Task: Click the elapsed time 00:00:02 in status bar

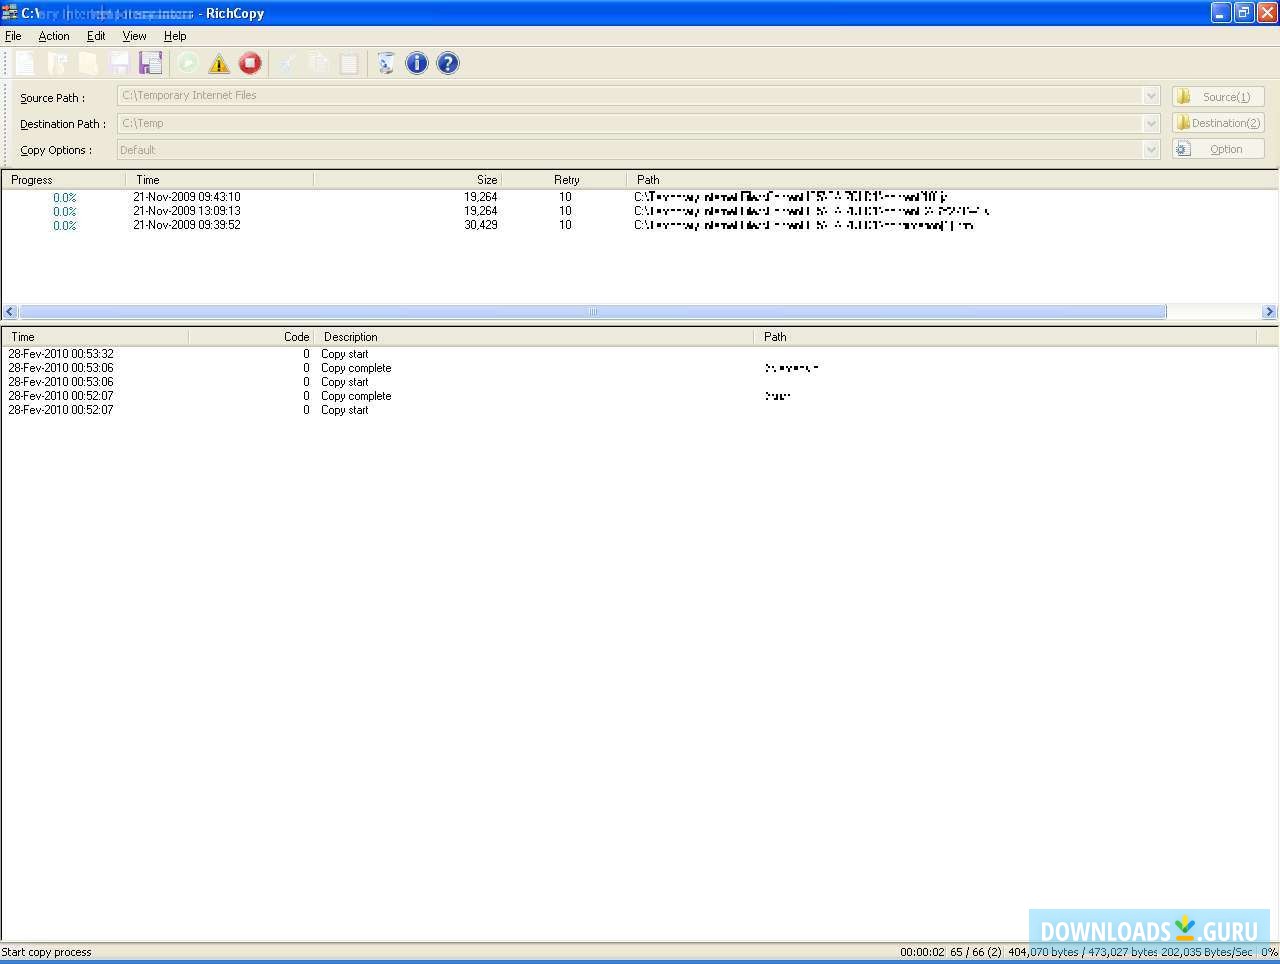Action: pos(922,952)
